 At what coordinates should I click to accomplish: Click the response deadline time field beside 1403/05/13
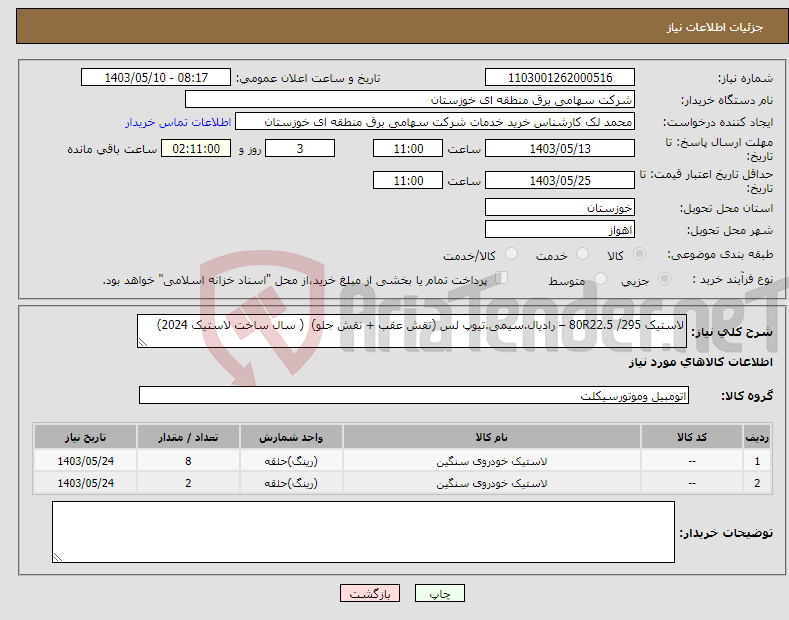point(408,148)
